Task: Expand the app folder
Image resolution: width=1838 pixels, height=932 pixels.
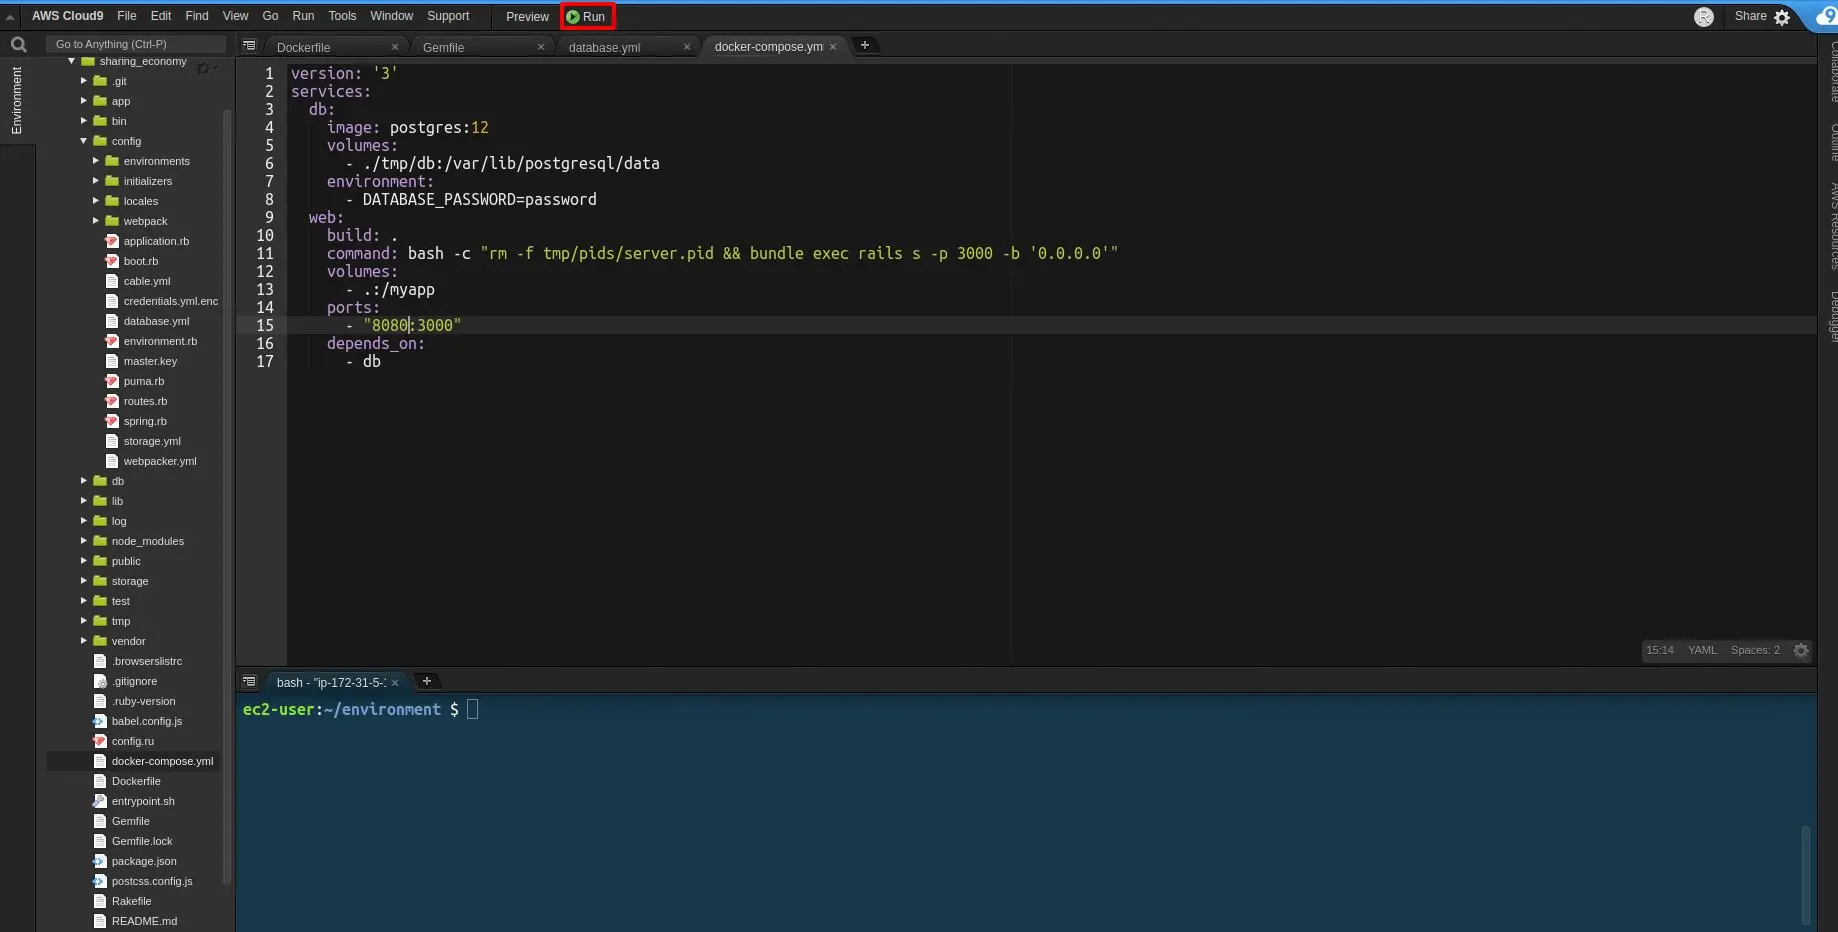Action: pyautogui.click(x=84, y=101)
